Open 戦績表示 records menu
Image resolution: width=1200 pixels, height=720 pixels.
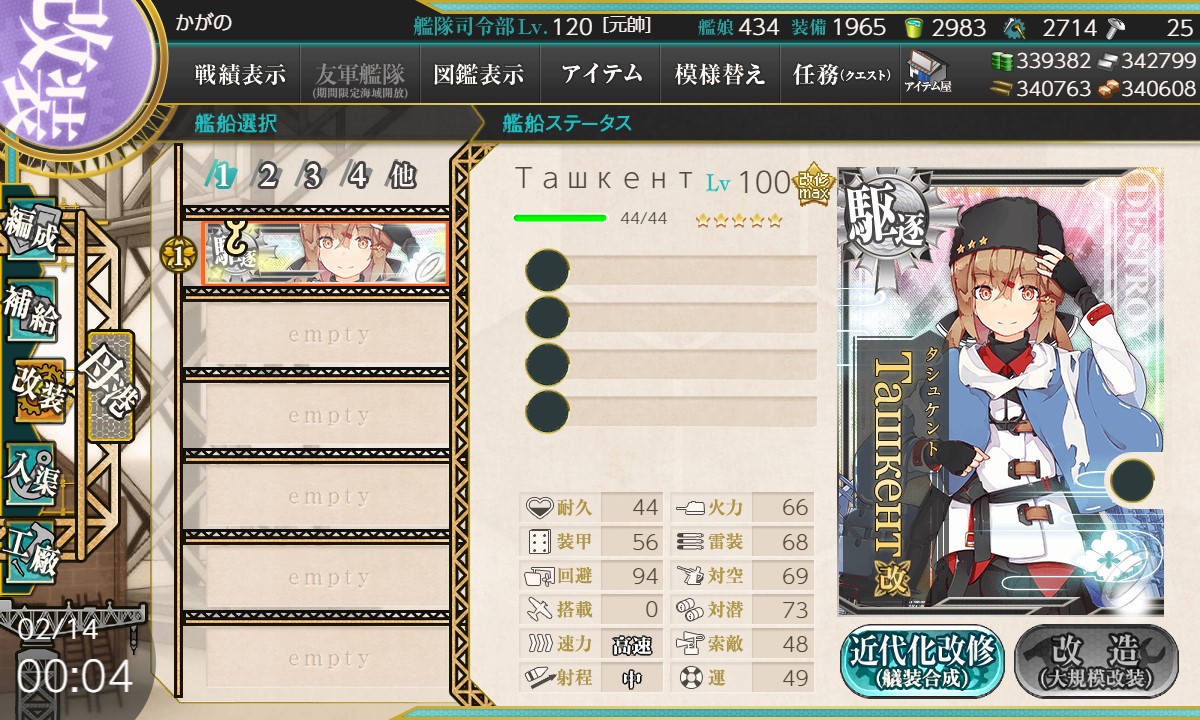pyautogui.click(x=240, y=74)
